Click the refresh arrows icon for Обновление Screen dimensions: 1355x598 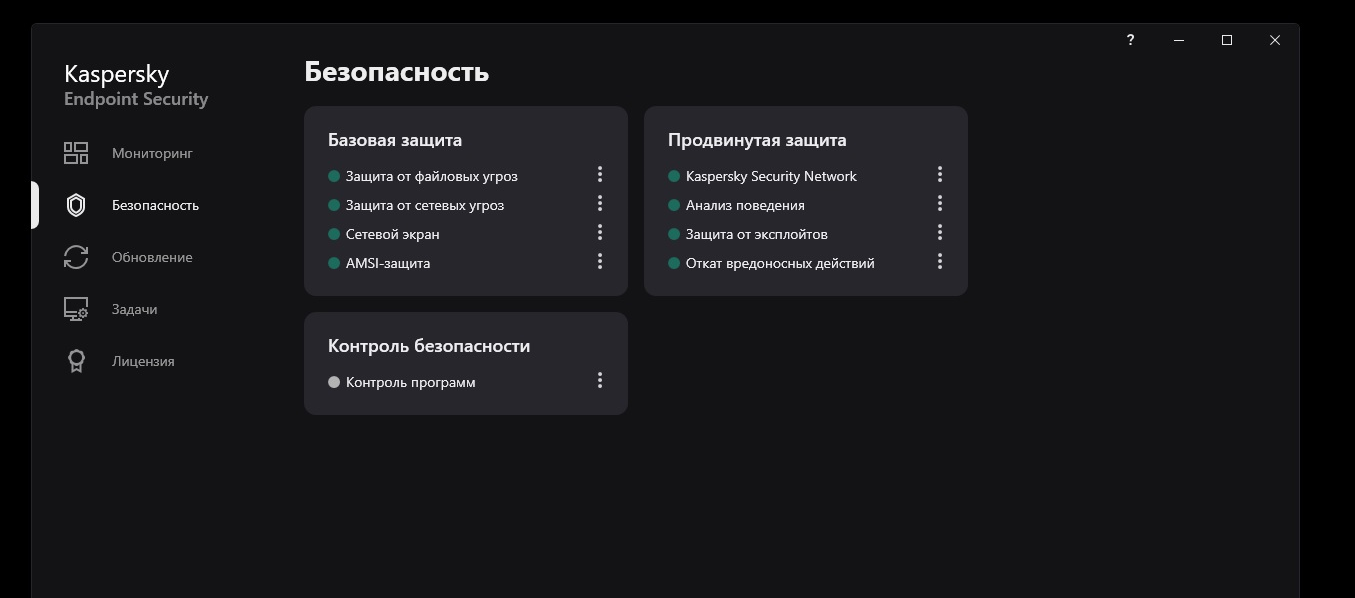click(76, 257)
